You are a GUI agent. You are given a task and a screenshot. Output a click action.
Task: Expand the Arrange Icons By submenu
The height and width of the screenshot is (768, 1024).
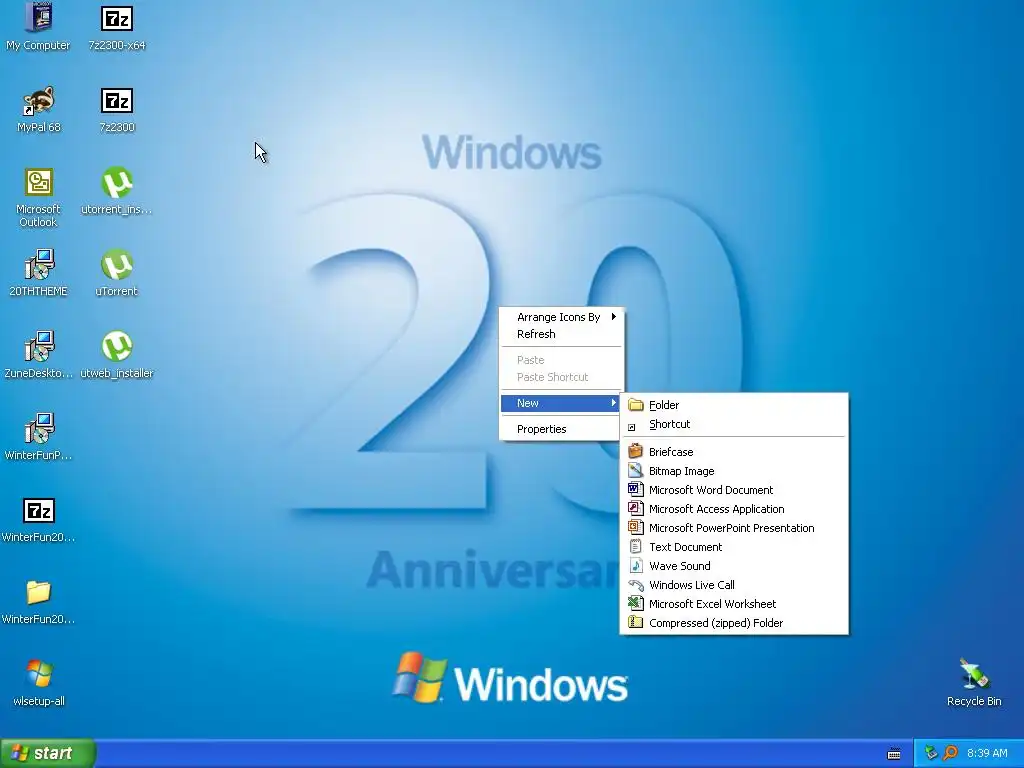coord(560,317)
